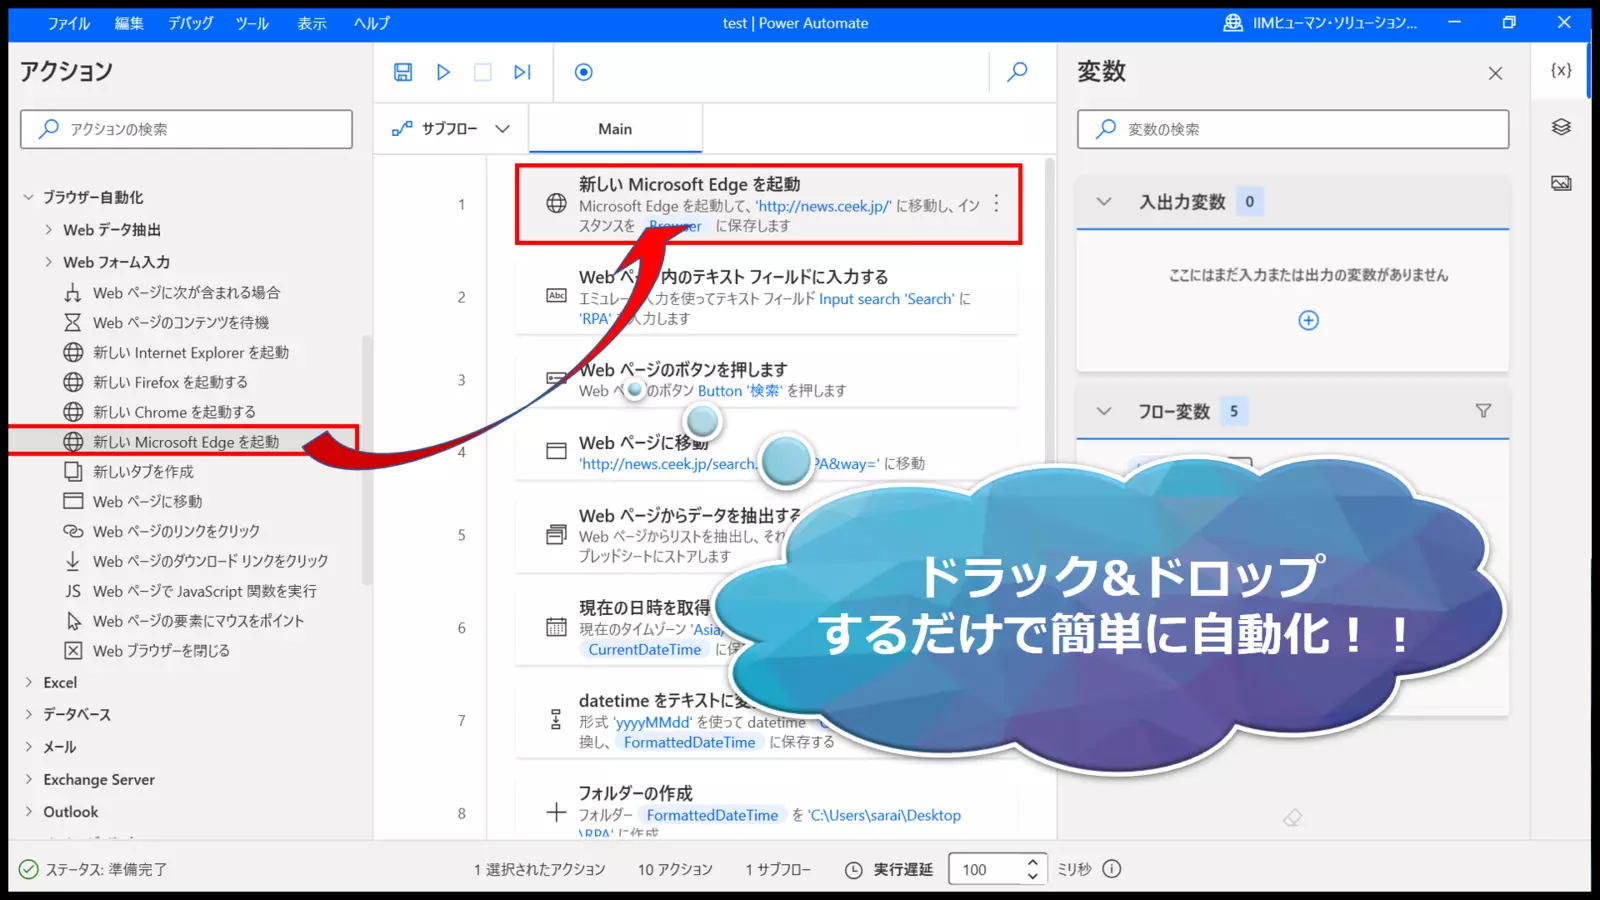
Task: Expand the Outlook action group
Action: pos(29,811)
